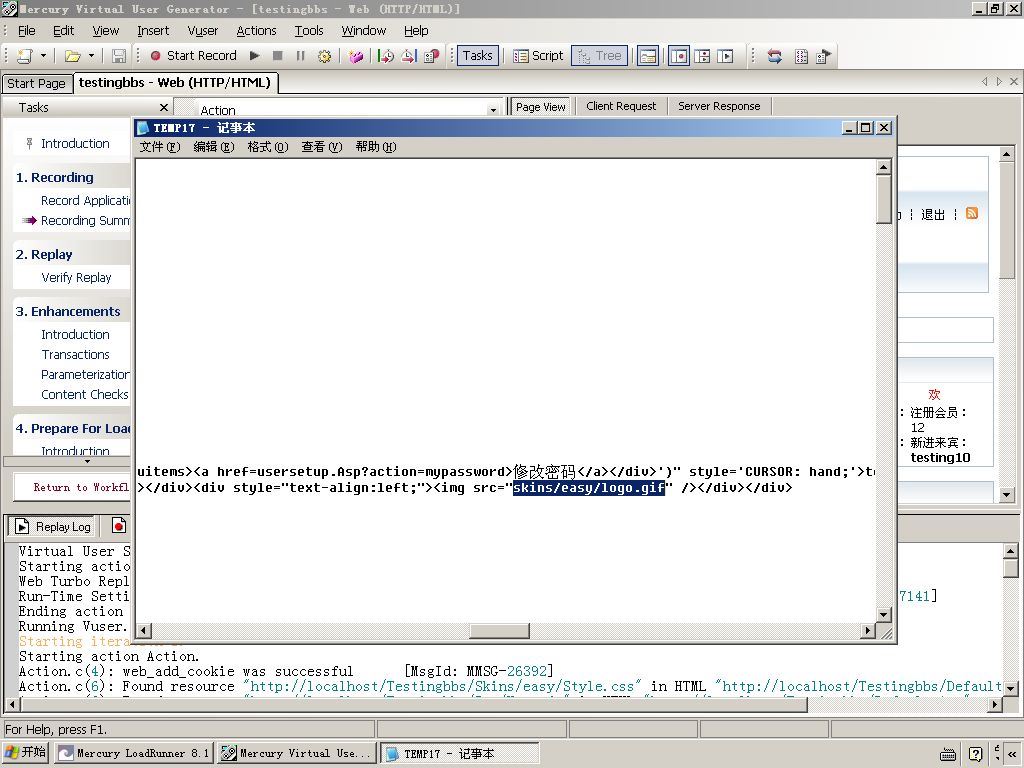Select the Client Request tab
The height and width of the screenshot is (768, 1024).
point(621,106)
